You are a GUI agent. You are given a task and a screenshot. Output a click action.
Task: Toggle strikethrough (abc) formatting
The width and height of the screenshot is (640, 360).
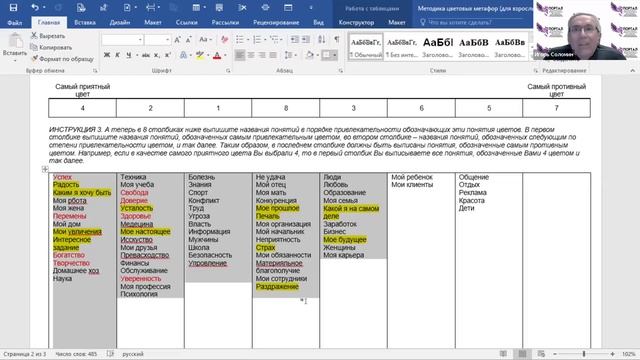[x=146, y=55]
